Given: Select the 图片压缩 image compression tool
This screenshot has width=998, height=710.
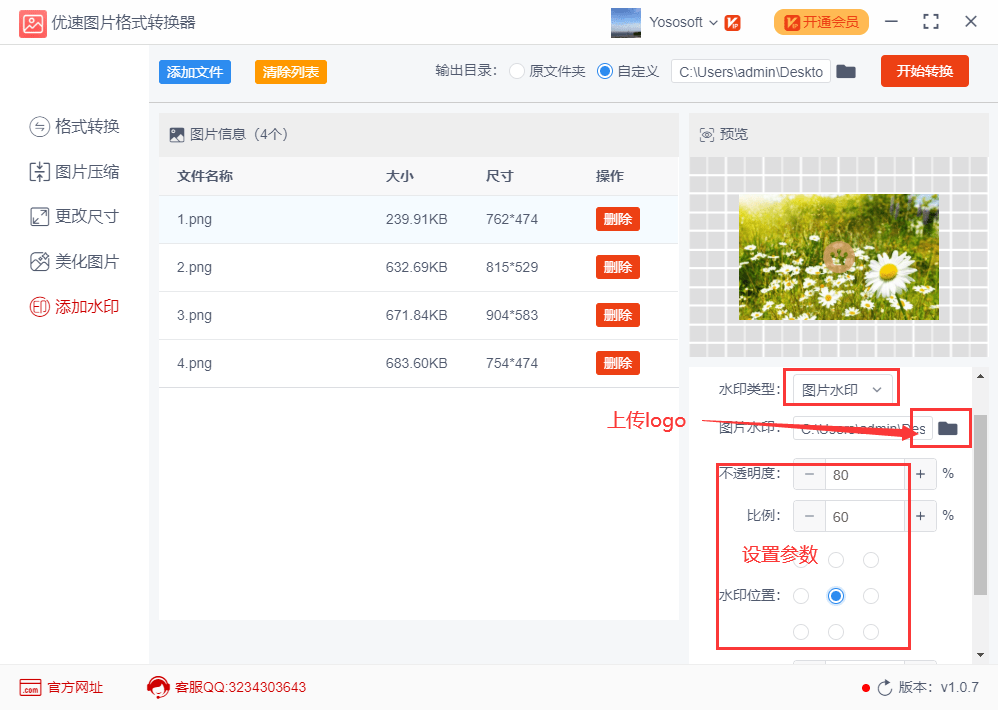Looking at the screenshot, I should 74,172.
